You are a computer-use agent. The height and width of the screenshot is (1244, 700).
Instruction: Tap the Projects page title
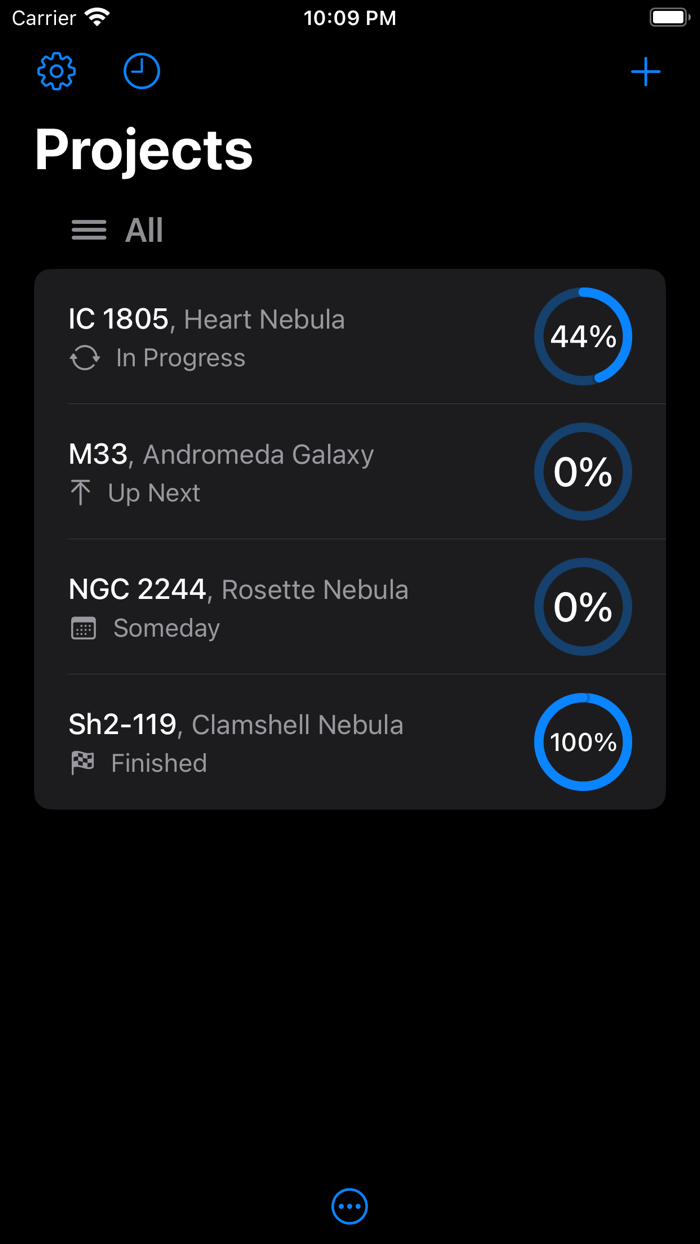(x=144, y=150)
